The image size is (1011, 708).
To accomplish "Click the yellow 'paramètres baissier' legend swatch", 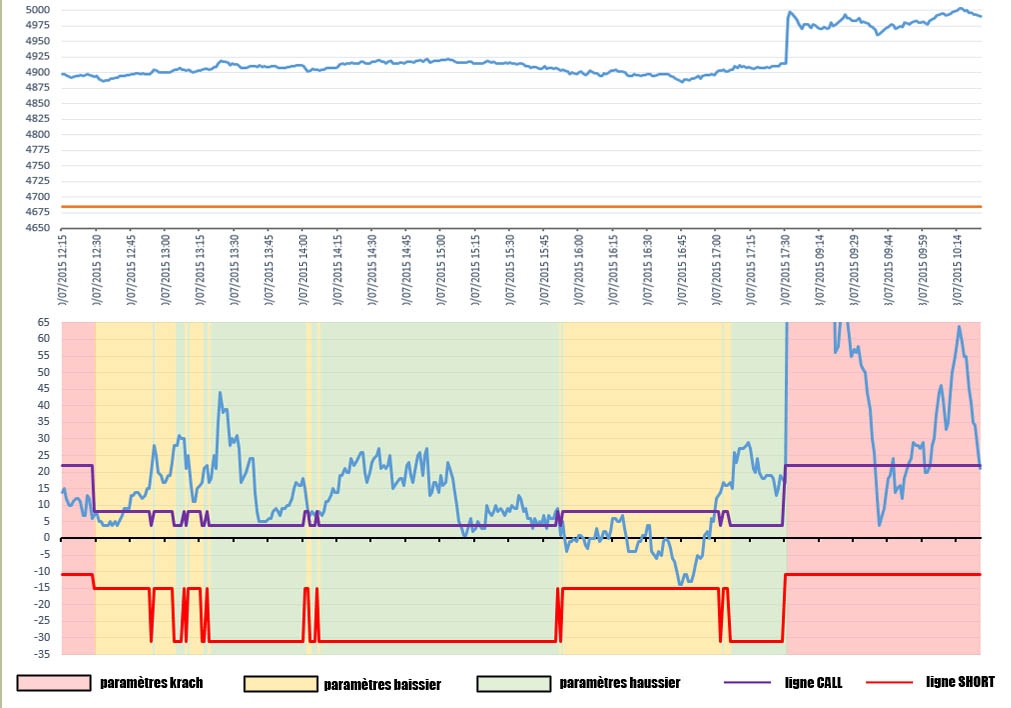I will pyautogui.click(x=281, y=684).
